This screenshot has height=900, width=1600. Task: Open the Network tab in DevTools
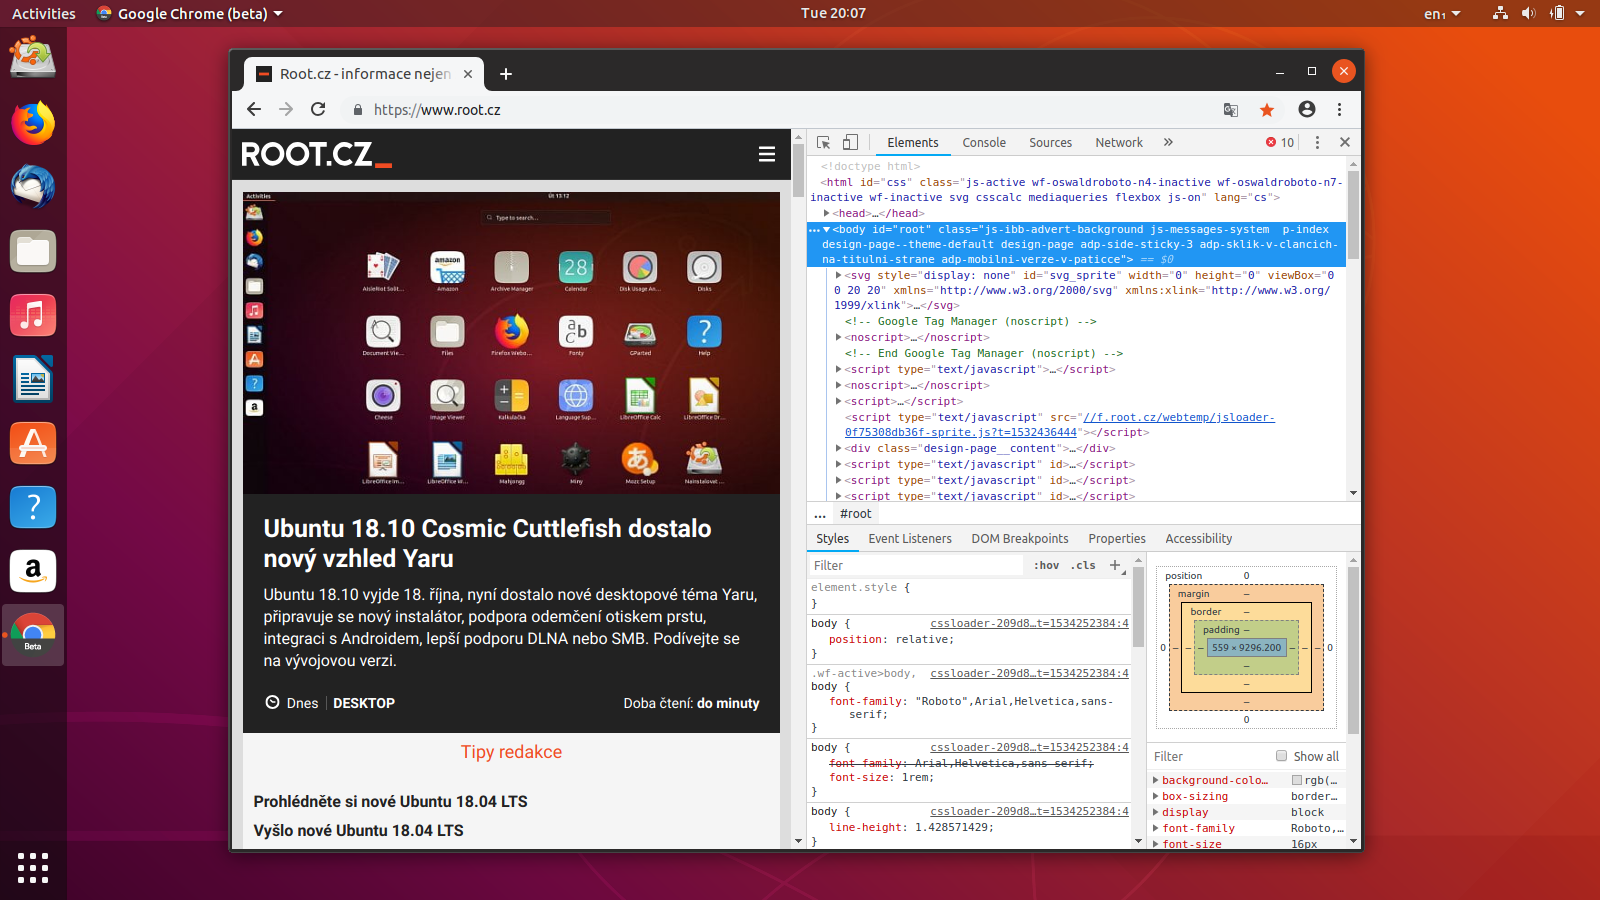1119,142
